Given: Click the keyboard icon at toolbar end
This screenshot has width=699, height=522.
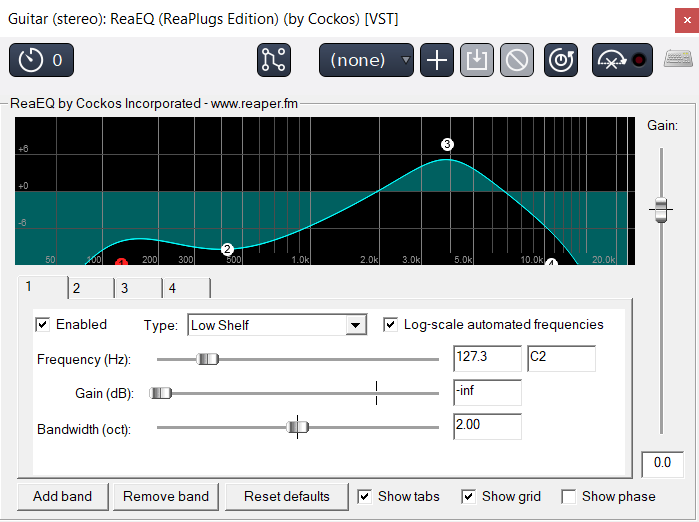Looking at the screenshot, I should [678, 59].
